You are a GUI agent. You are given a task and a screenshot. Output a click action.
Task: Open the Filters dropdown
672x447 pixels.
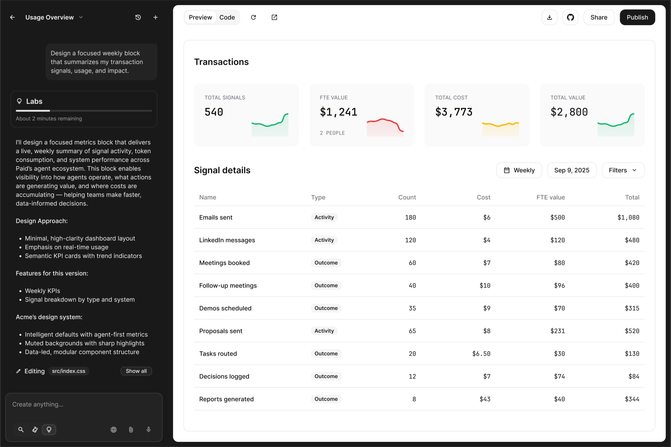[x=623, y=170]
